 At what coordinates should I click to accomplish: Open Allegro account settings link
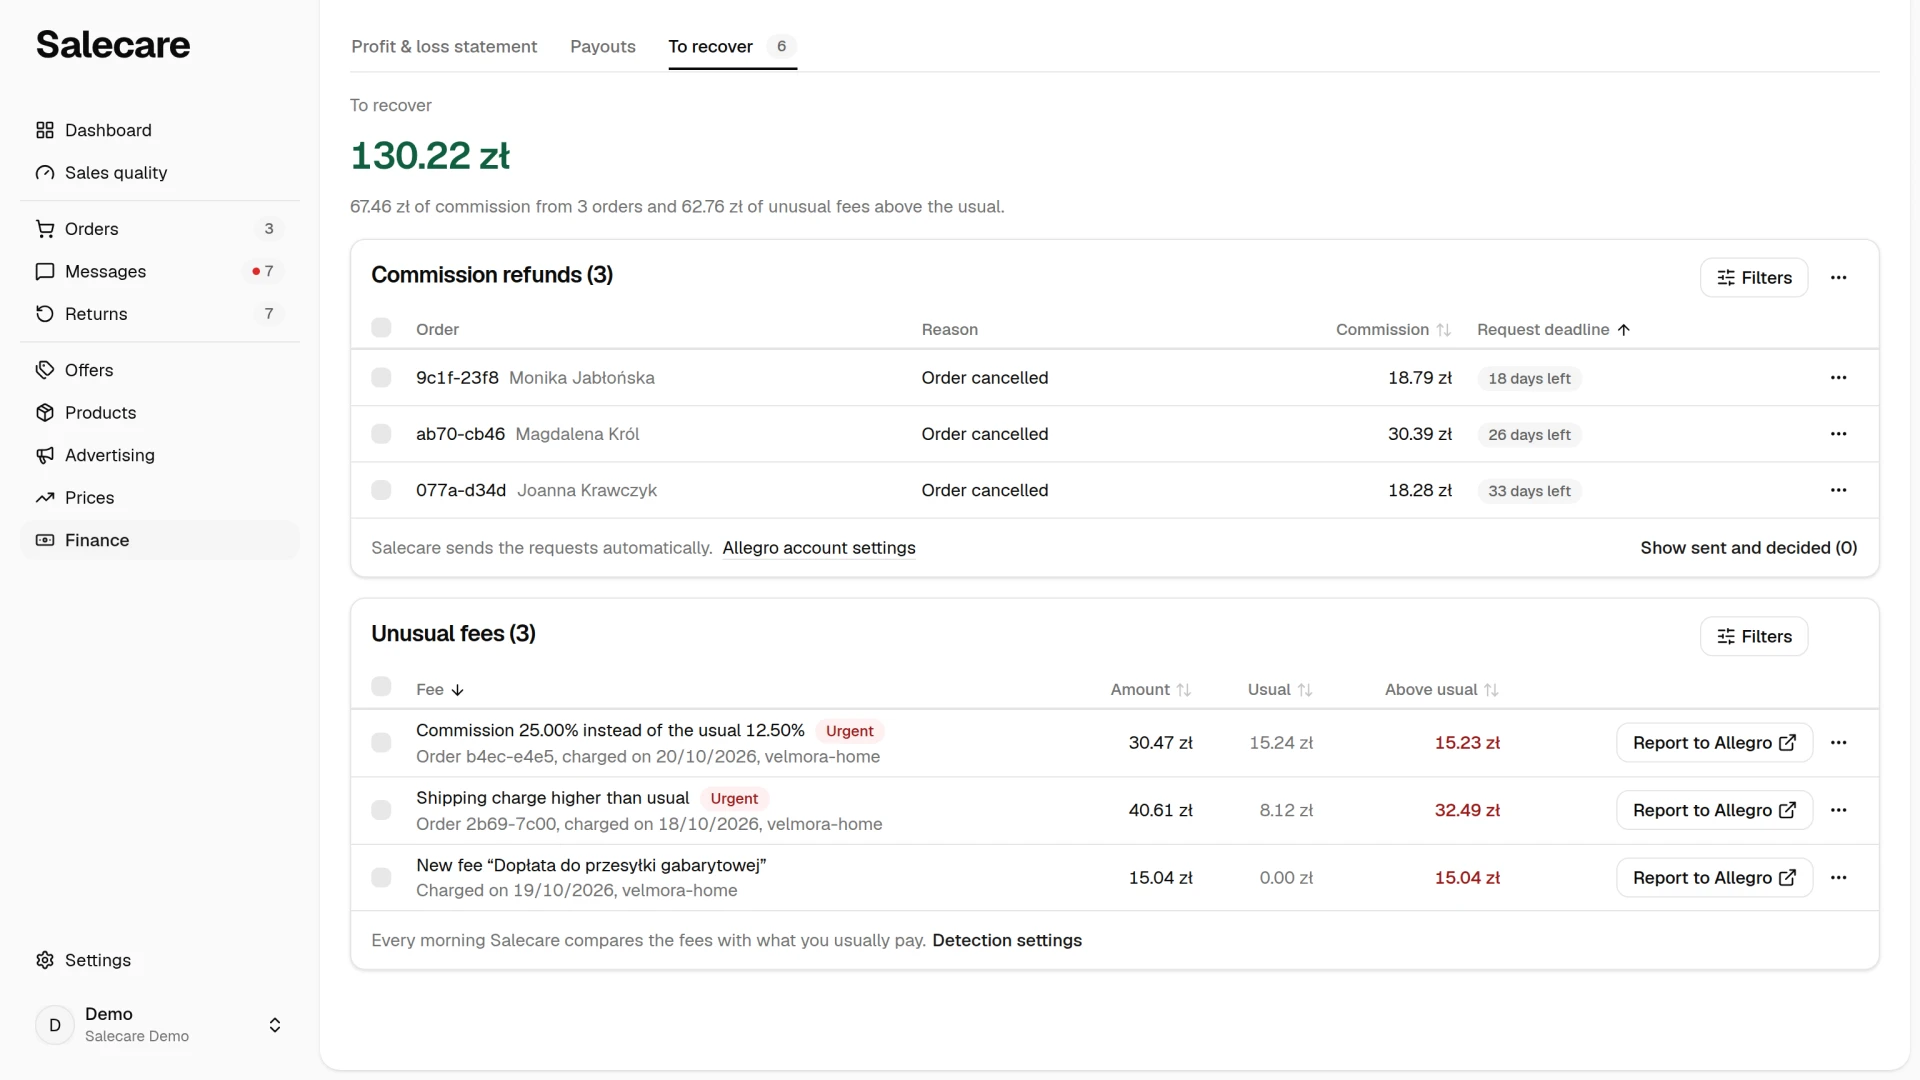(819, 548)
